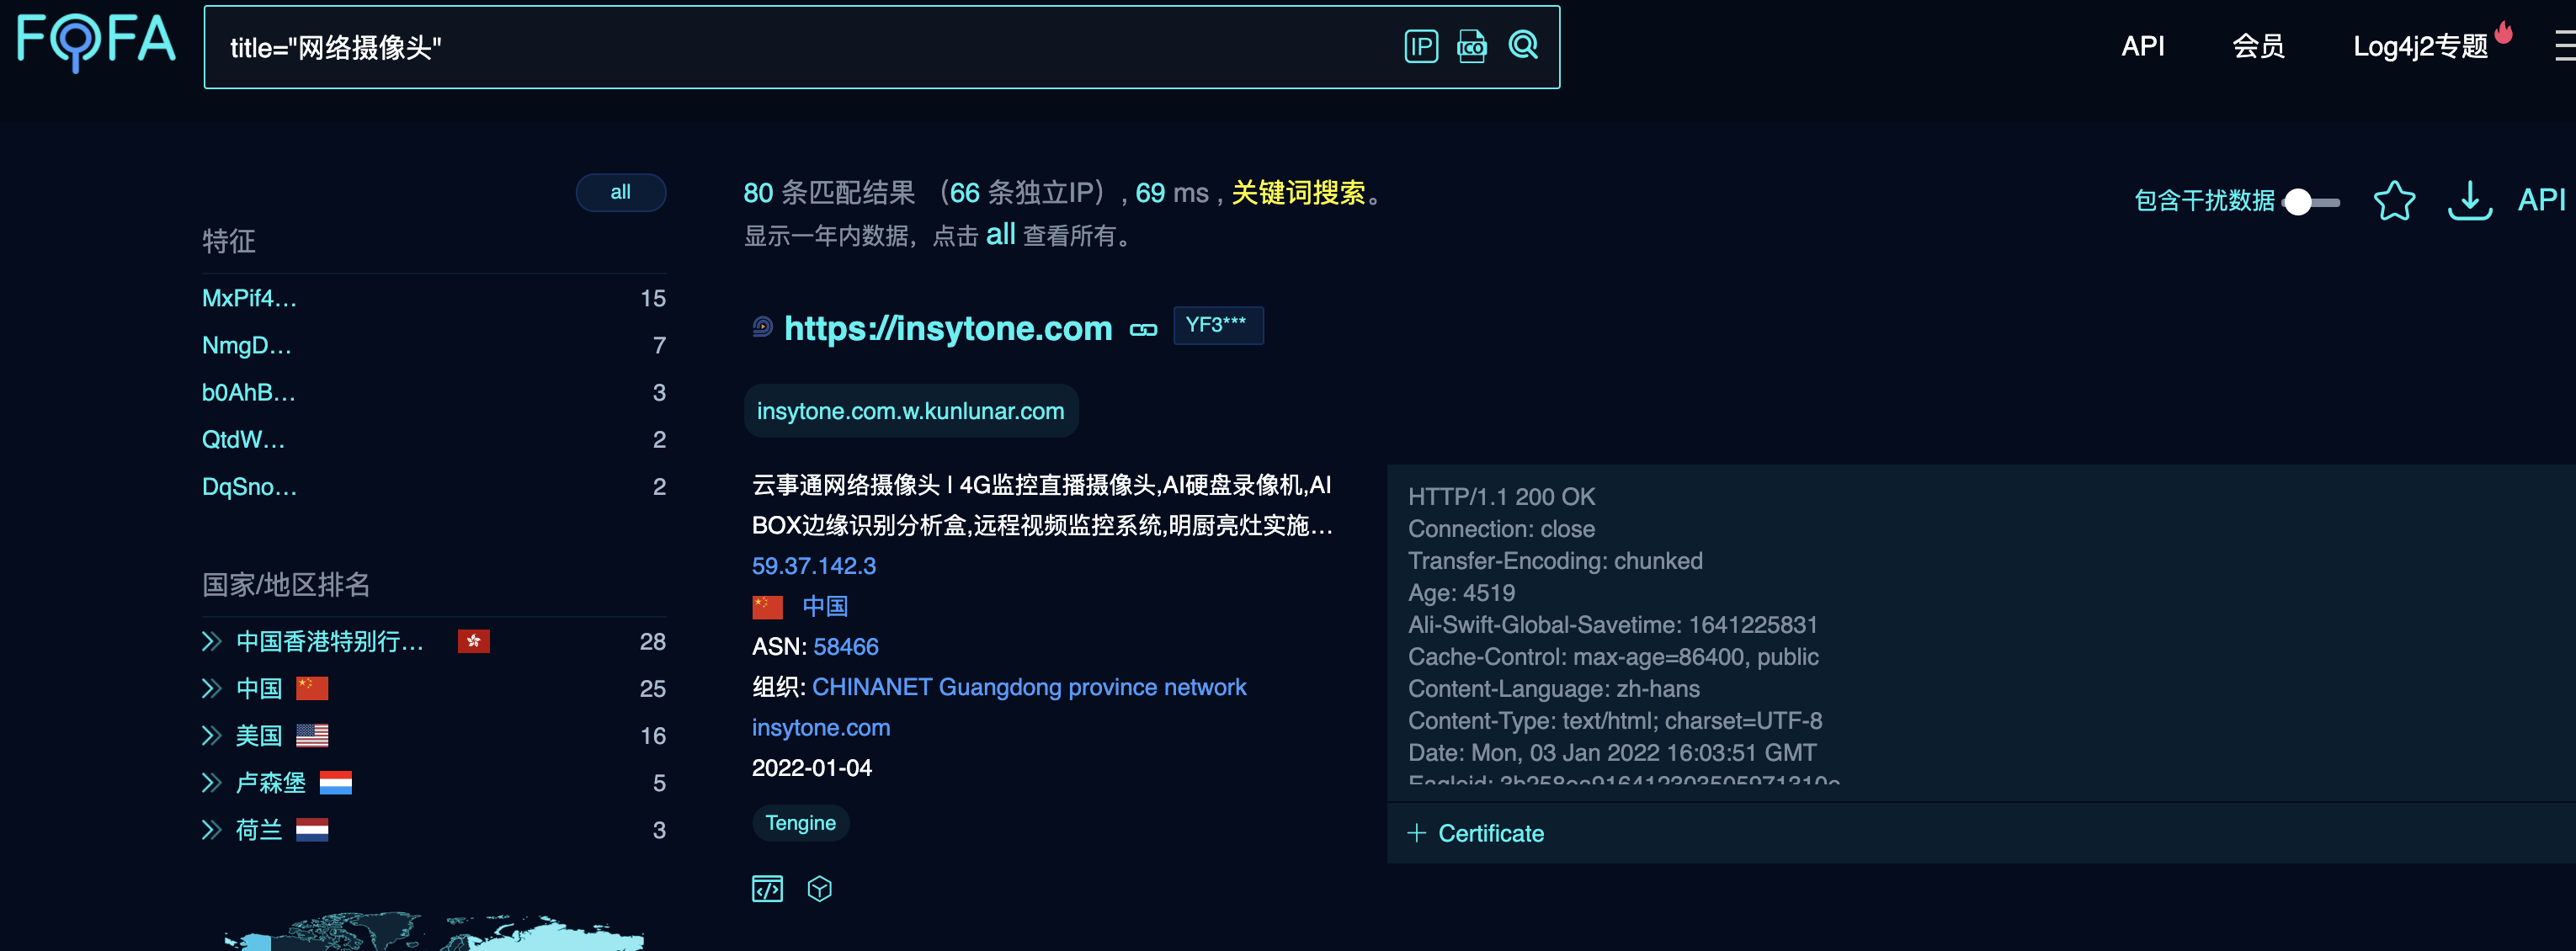Screen dimensions: 2576x951
Task: Click into the title search query field
Action: tap(800, 47)
